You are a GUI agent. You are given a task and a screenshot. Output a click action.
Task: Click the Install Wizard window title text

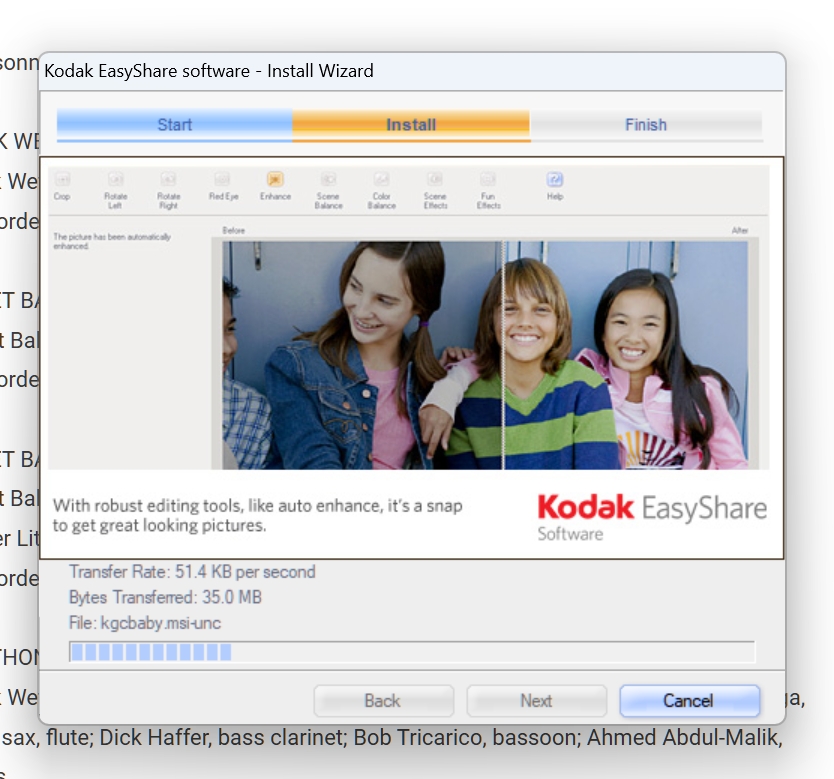point(208,71)
